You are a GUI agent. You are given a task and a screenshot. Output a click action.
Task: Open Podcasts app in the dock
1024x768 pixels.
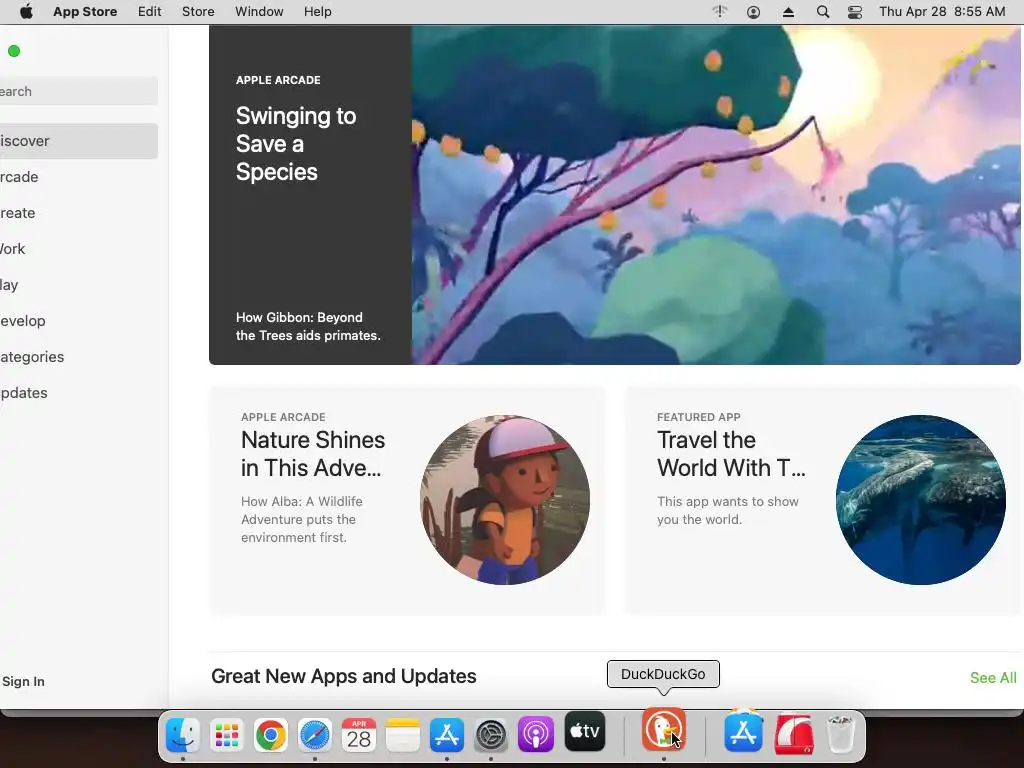(536, 735)
